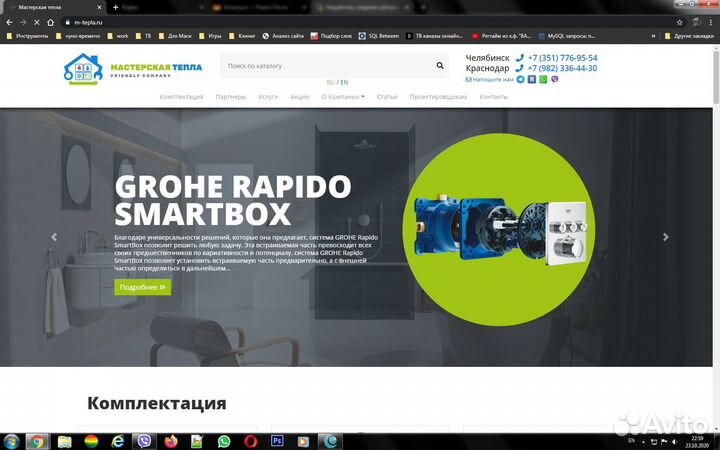Viewport: 720px width, 450px height.
Task: Open the Клининг bookmarks folder
Action: coord(242,36)
